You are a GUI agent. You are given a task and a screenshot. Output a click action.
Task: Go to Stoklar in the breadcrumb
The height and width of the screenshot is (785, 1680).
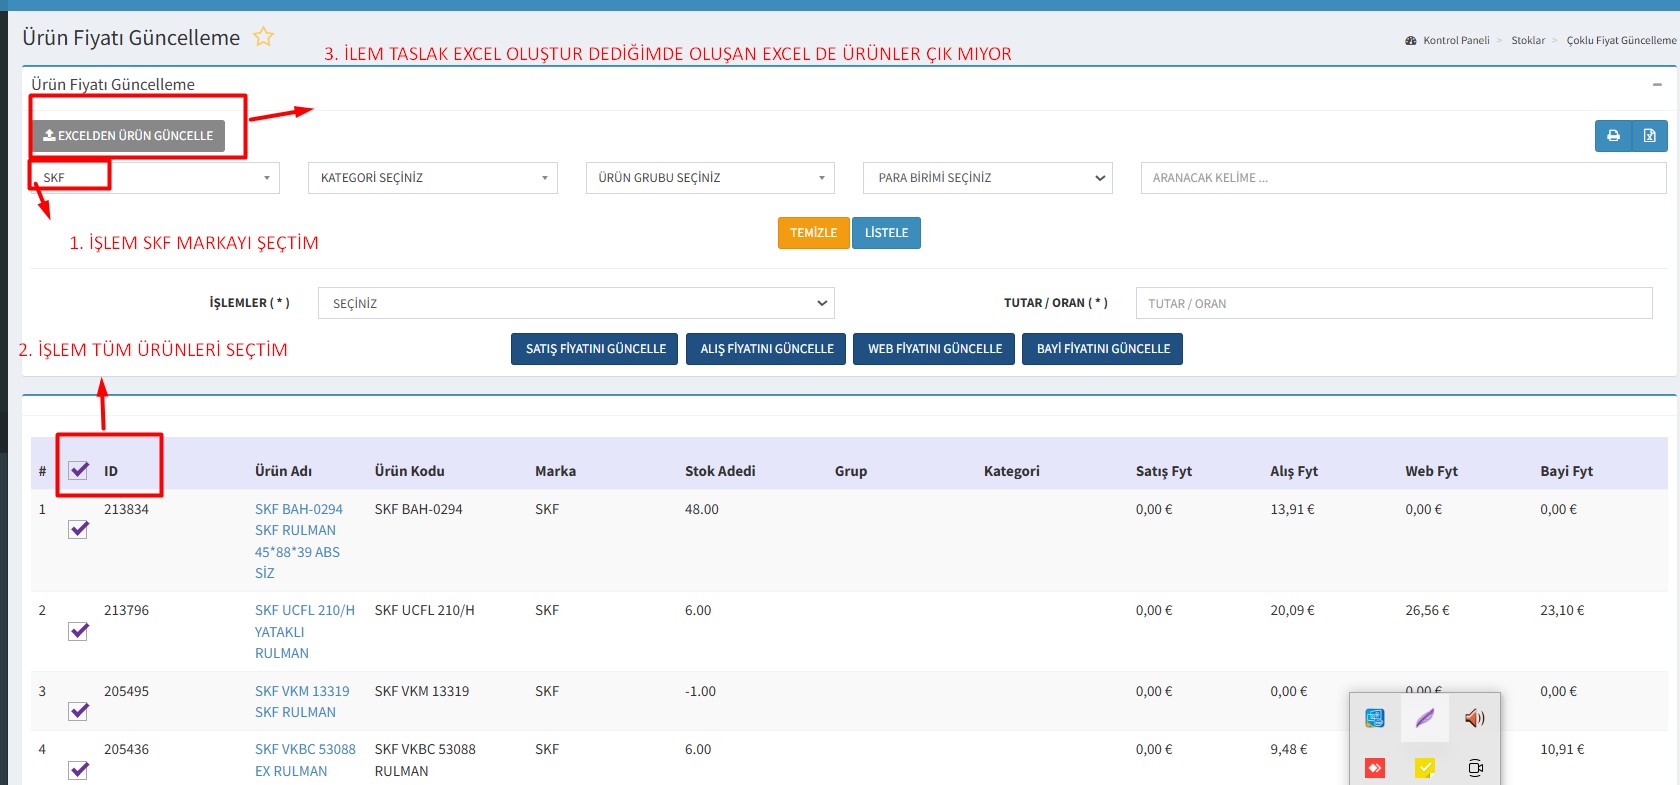click(x=1527, y=41)
